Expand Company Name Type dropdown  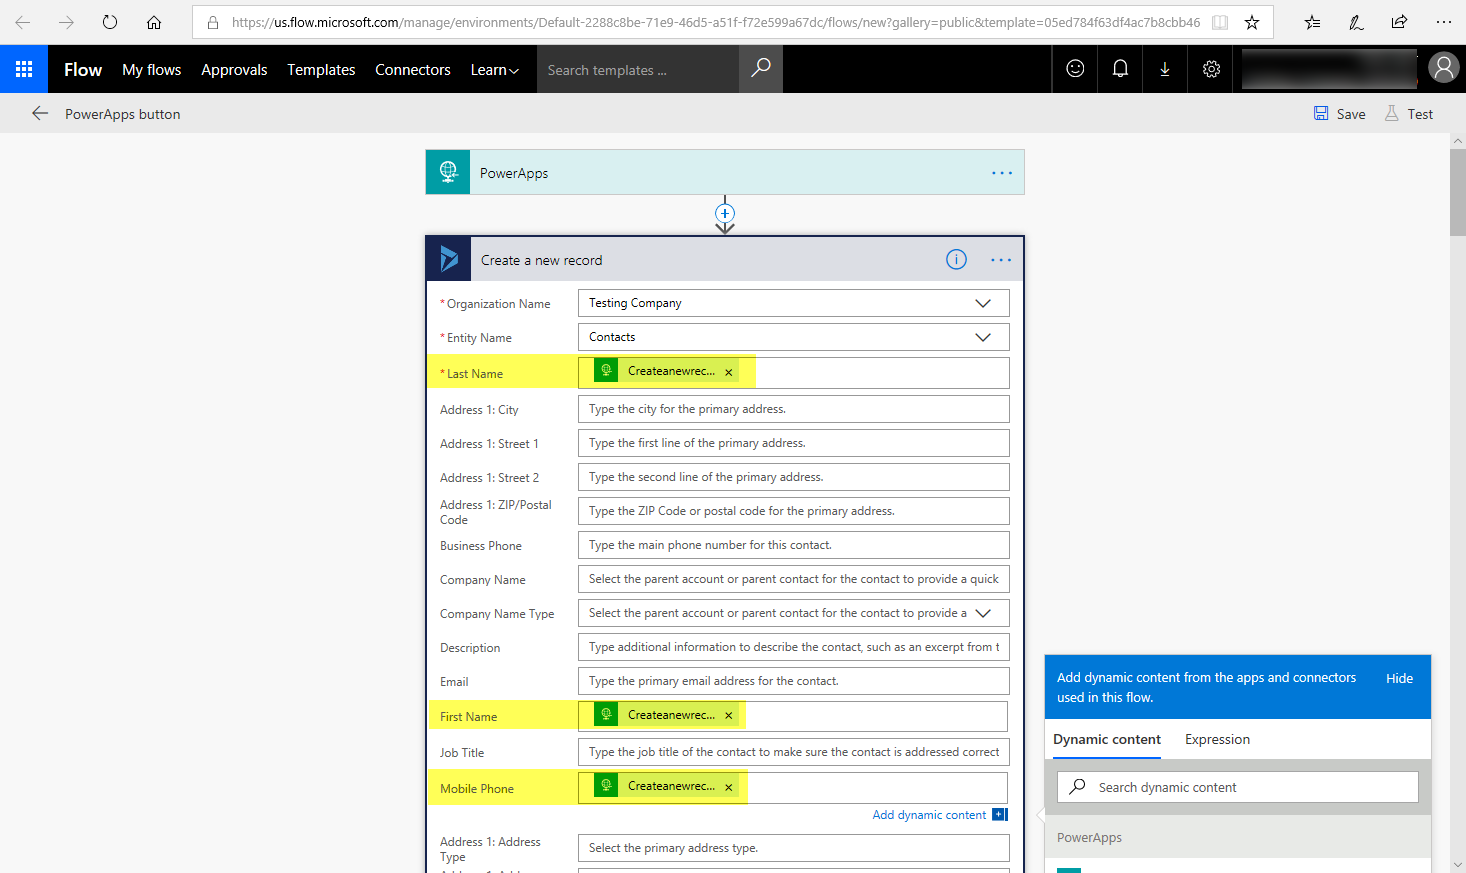coord(983,613)
